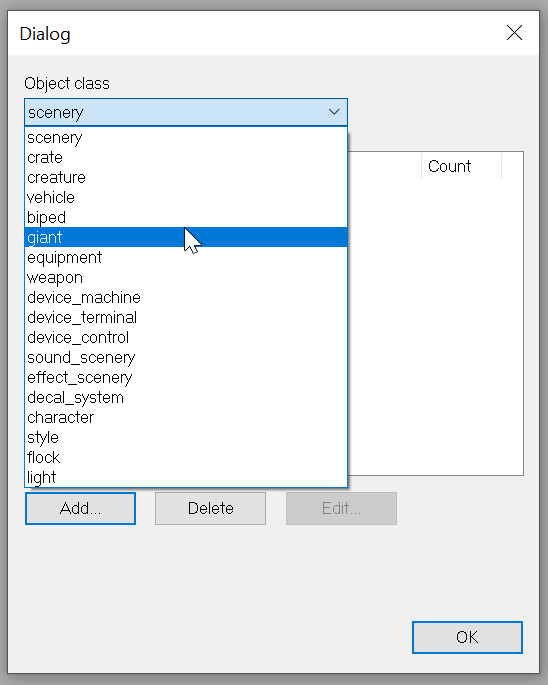Choose device_machine in the dropdown
Image resolution: width=548 pixels, height=685 pixels.
186,298
